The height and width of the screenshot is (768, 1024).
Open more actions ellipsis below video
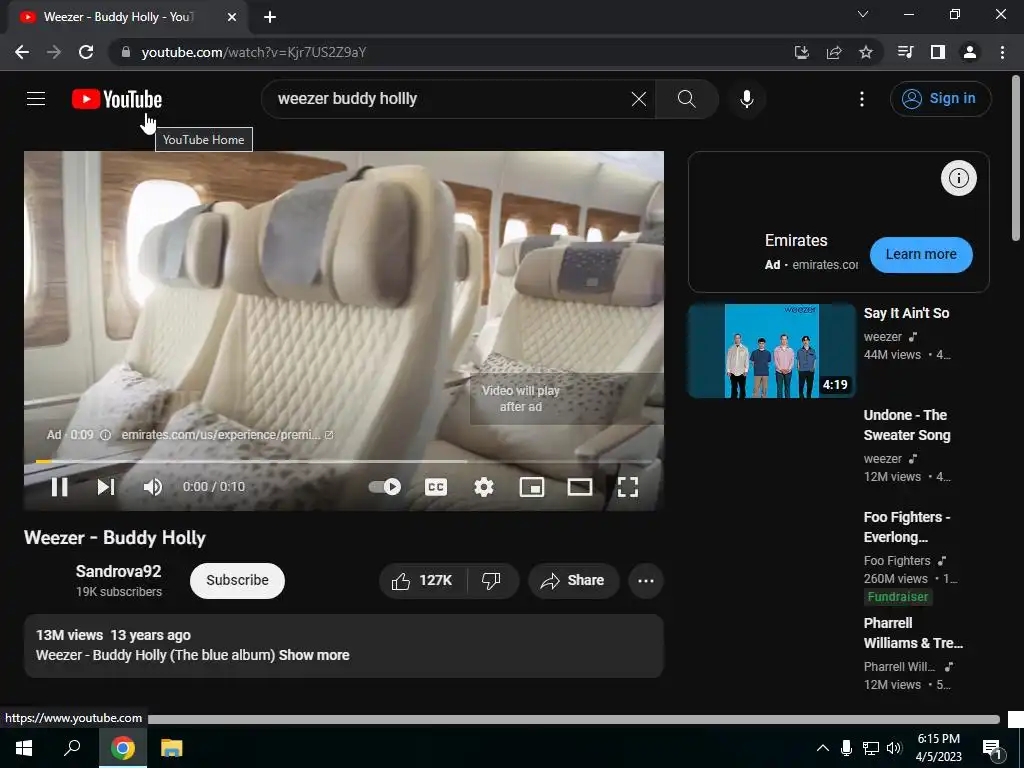(645, 581)
